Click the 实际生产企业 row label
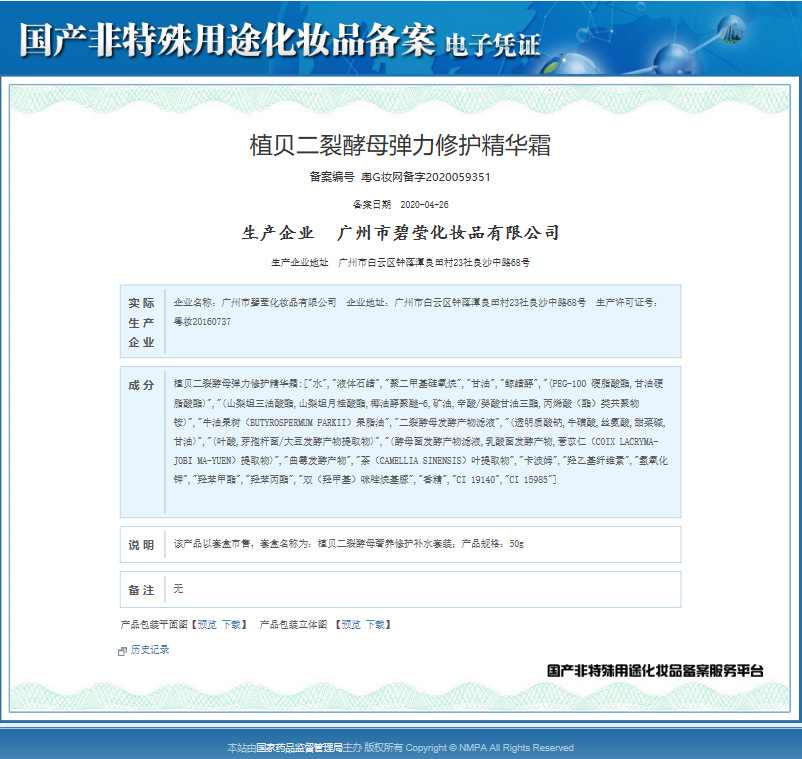 point(141,323)
